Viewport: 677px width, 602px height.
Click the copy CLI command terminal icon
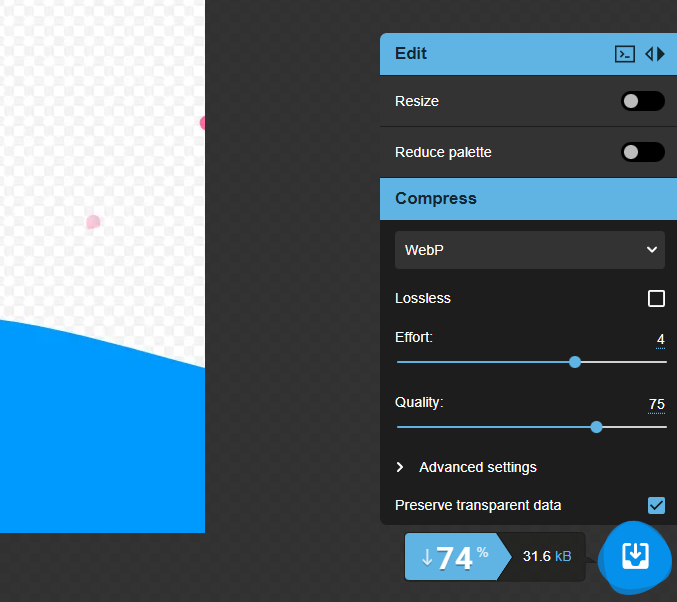coord(624,54)
